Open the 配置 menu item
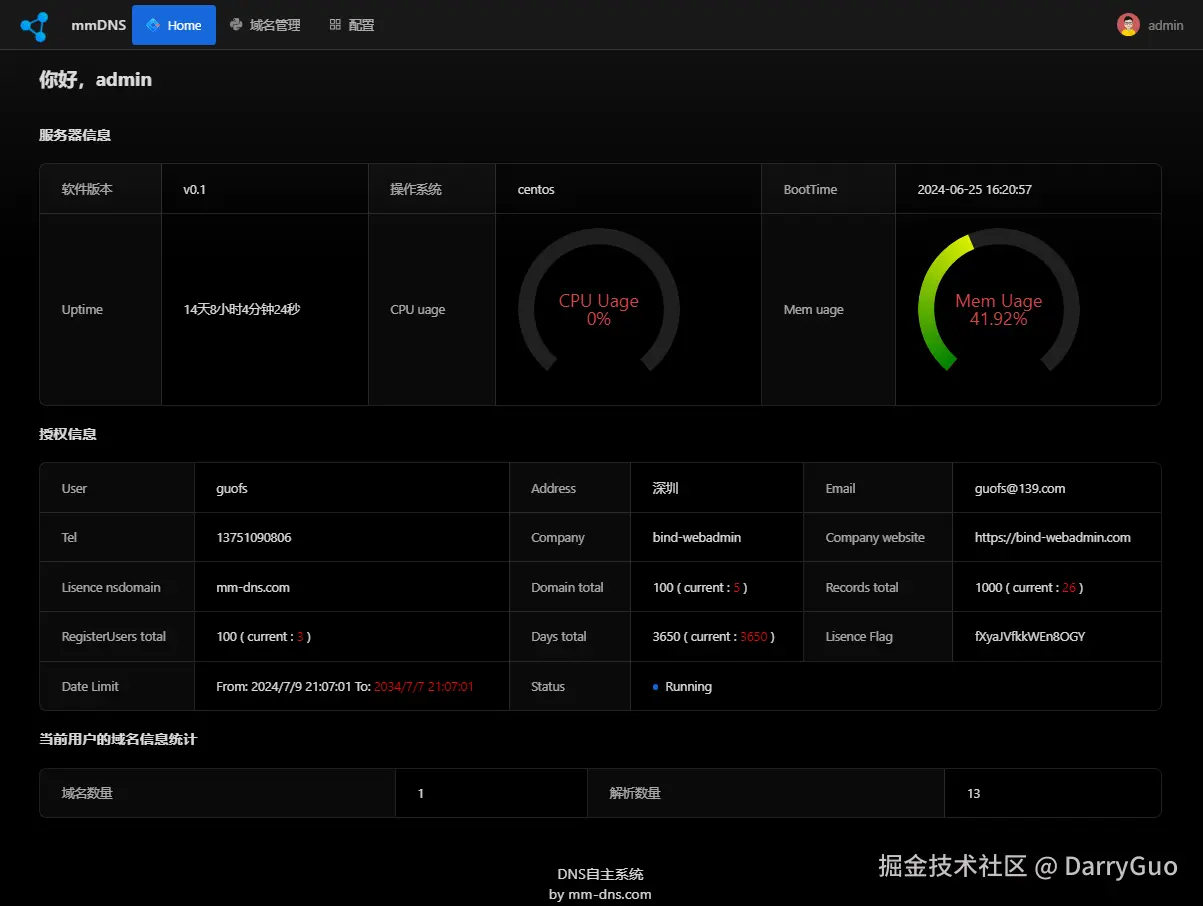 point(352,25)
